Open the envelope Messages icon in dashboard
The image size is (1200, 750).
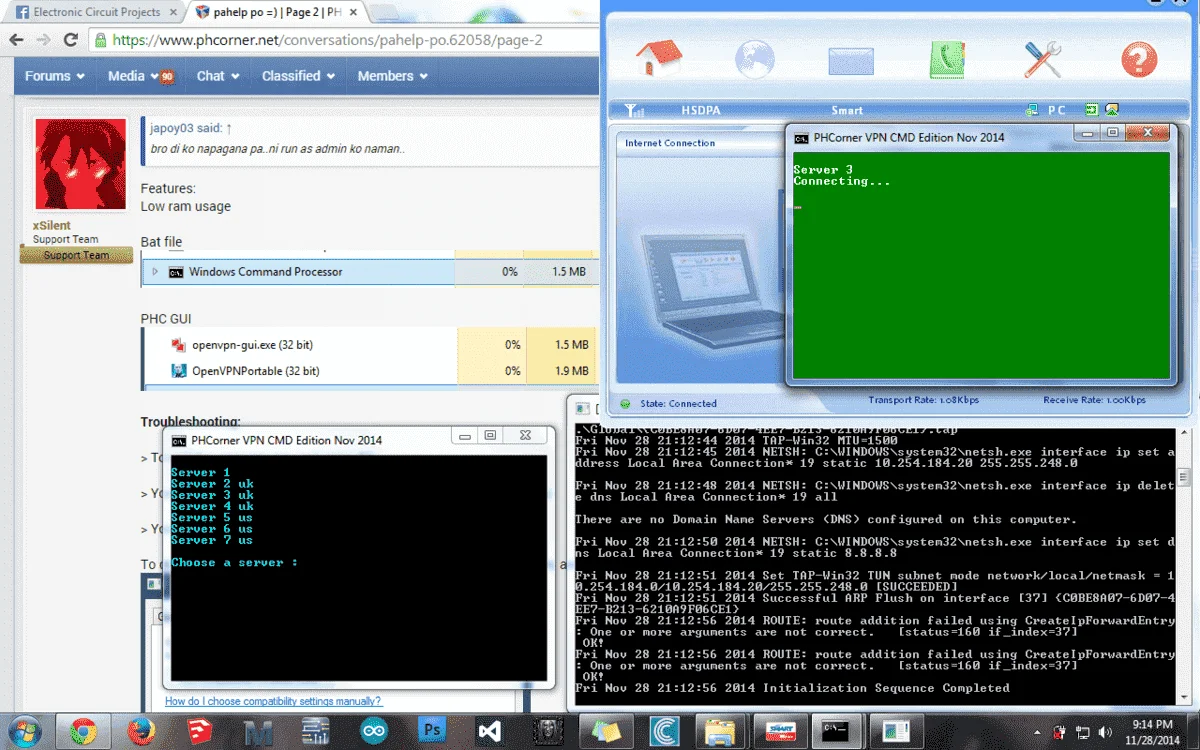tap(850, 61)
